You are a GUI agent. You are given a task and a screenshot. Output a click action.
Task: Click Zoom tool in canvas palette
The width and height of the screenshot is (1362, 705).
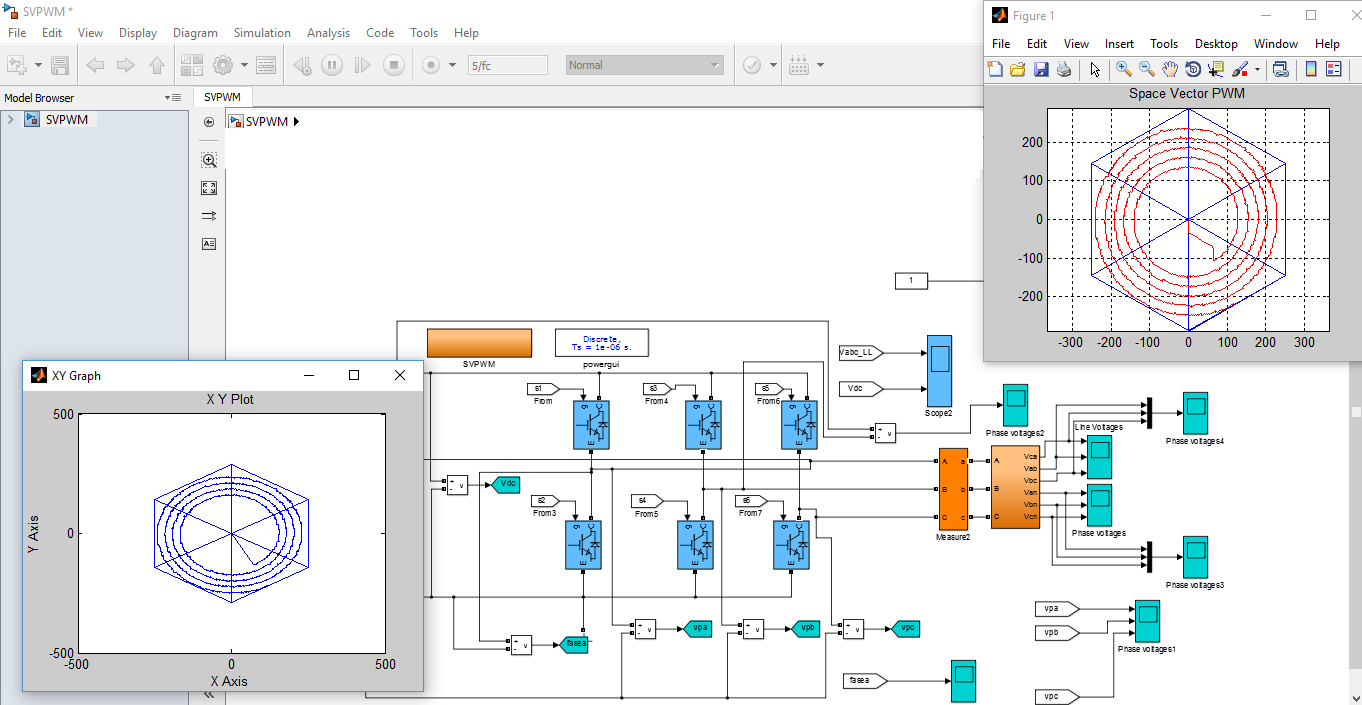[209, 160]
